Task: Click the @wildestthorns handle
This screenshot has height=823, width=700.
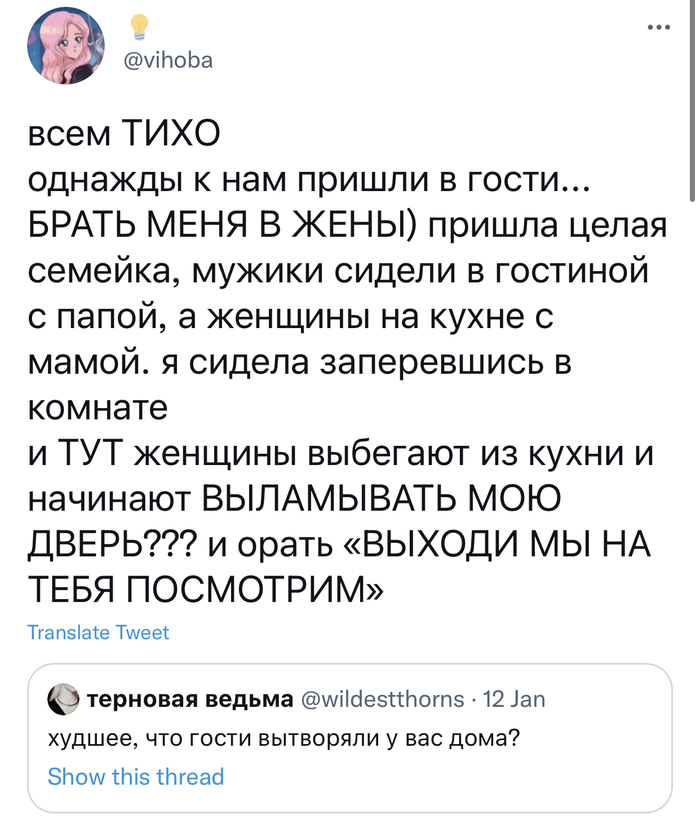Action: [x=384, y=698]
